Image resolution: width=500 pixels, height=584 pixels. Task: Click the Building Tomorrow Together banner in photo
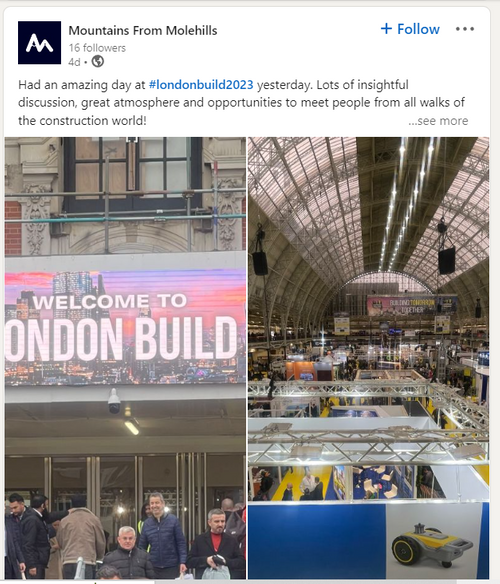(x=412, y=305)
